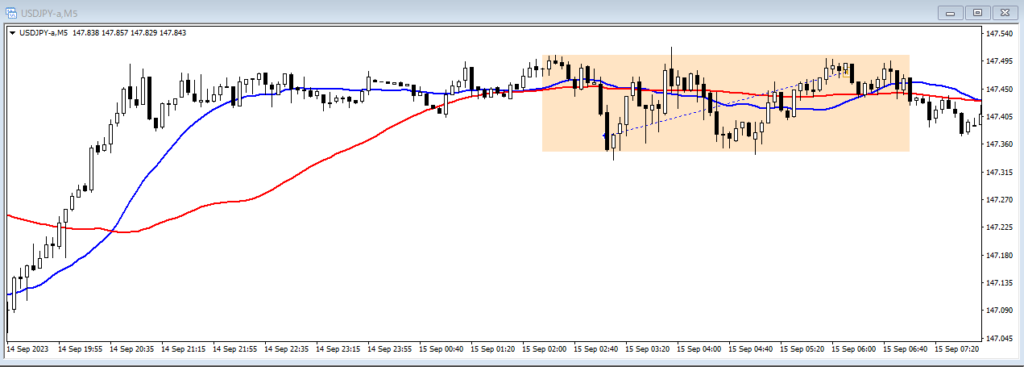This screenshot has width=1024, height=367.
Task: Click price scale label 147.135
Action: click(x=1000, y=283)
